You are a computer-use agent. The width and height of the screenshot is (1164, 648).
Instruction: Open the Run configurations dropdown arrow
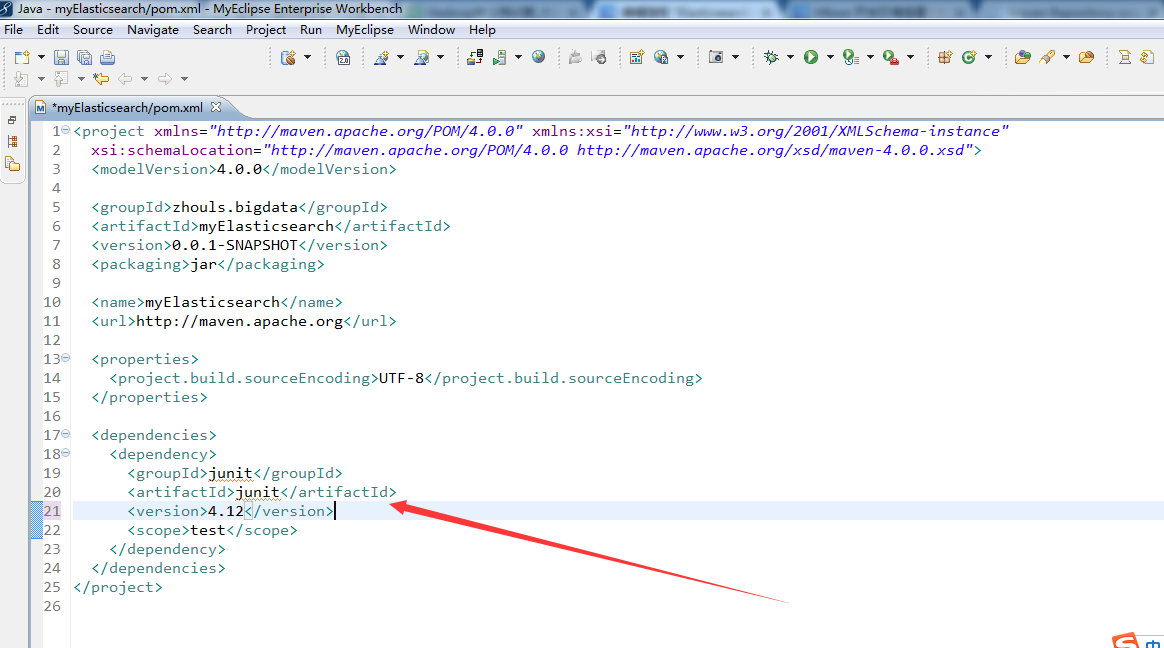(830, 57)
